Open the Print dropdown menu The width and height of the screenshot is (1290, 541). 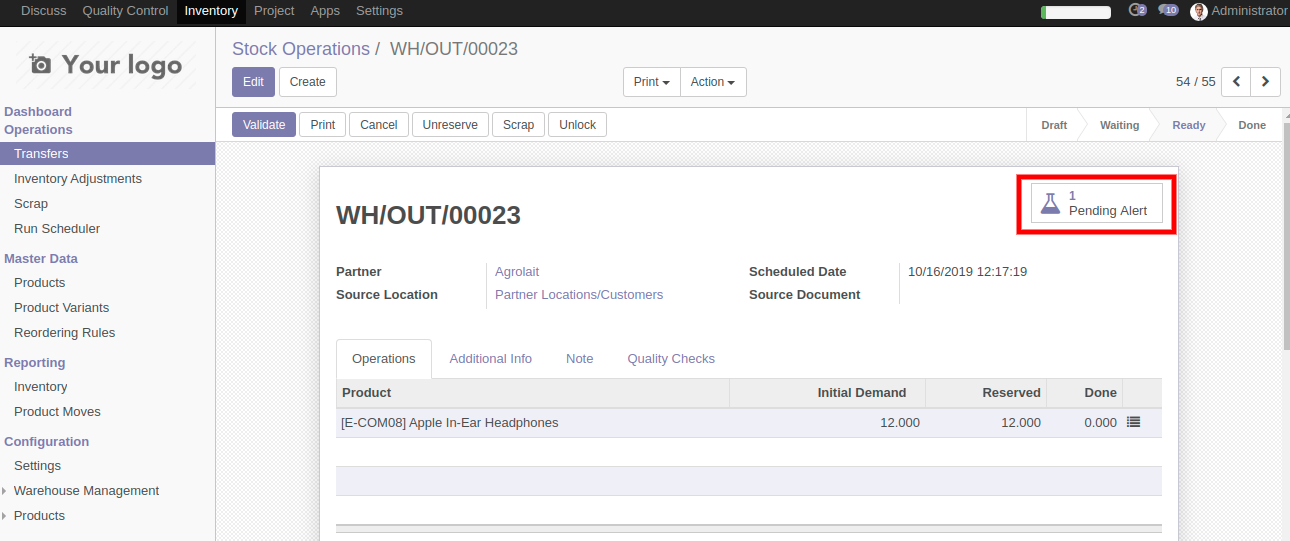pyautogui.click(x=651, y=82)
